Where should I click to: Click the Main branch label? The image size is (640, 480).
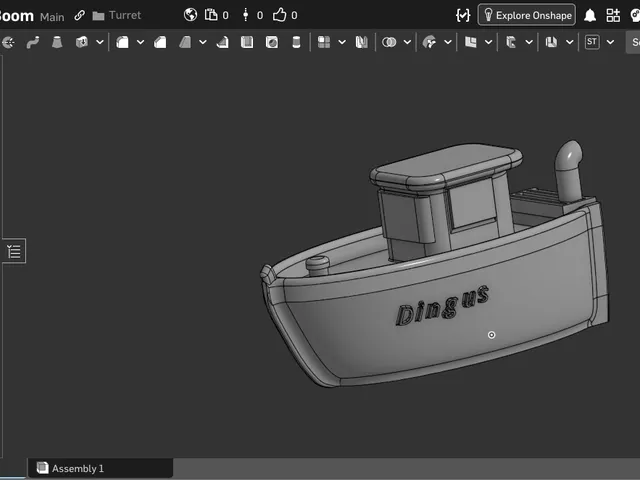tap(52, 17)
